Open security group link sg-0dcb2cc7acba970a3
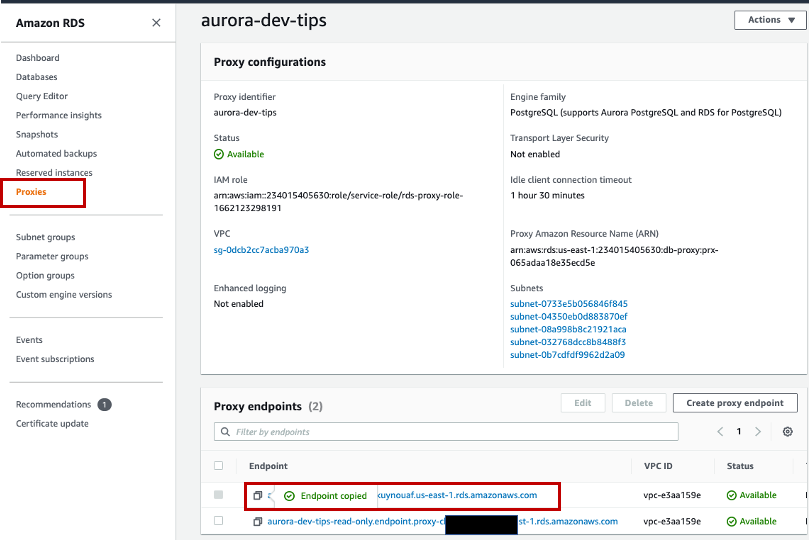 (261, 250)
